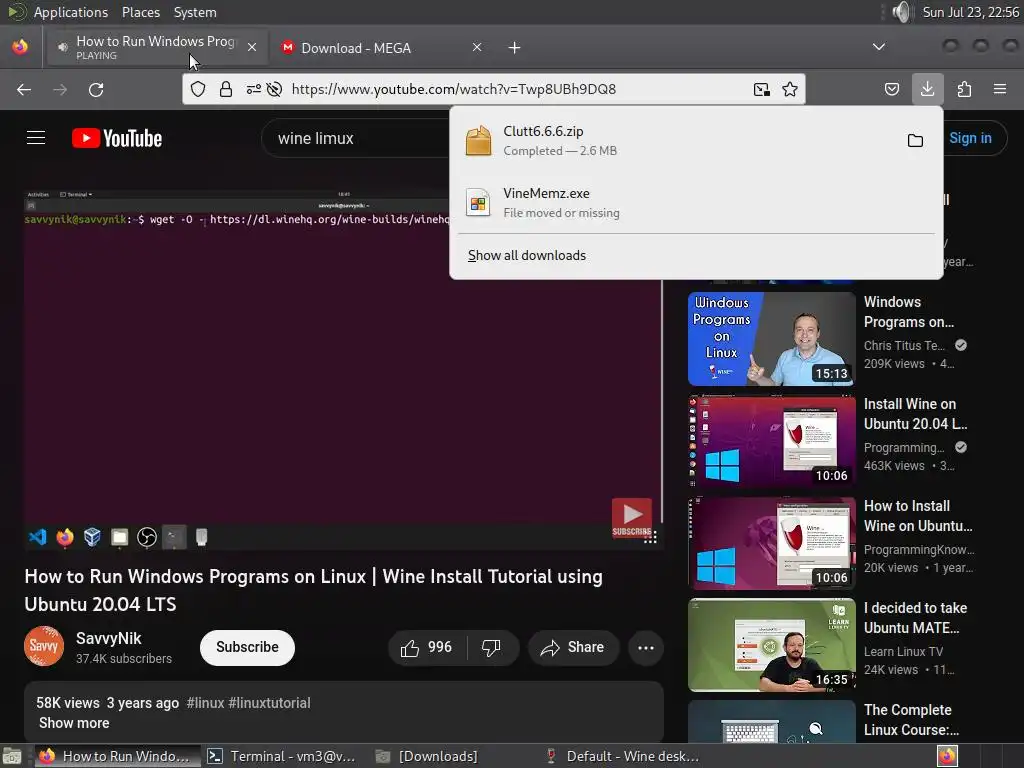This screenshot has height=768, width=1024.
Task: Click the Firefox icon in the system tray
Action: click(x=947, y=756)
